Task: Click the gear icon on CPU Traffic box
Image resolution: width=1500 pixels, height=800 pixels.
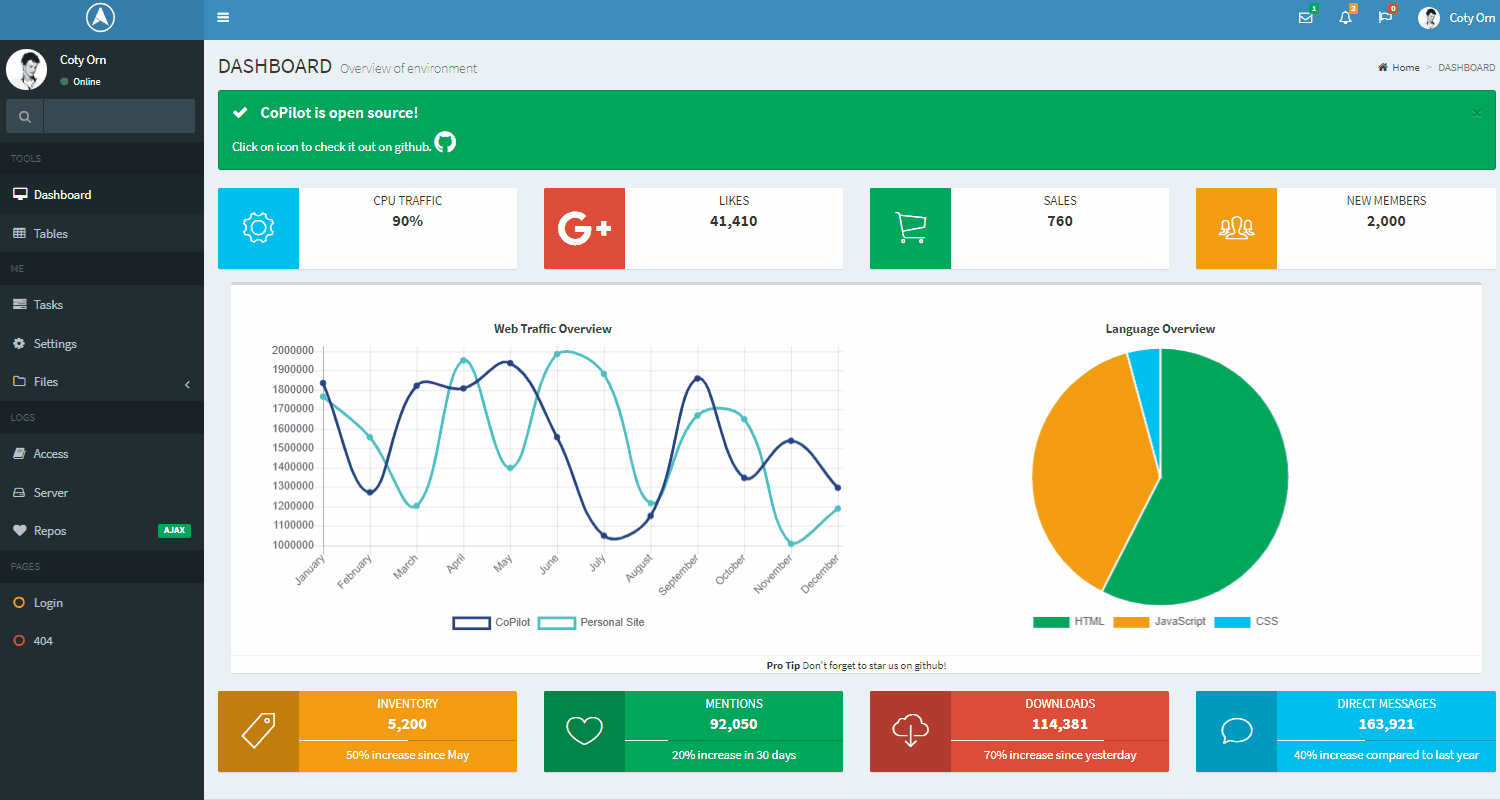Action: pyautogui.click(x=258, y=228)
